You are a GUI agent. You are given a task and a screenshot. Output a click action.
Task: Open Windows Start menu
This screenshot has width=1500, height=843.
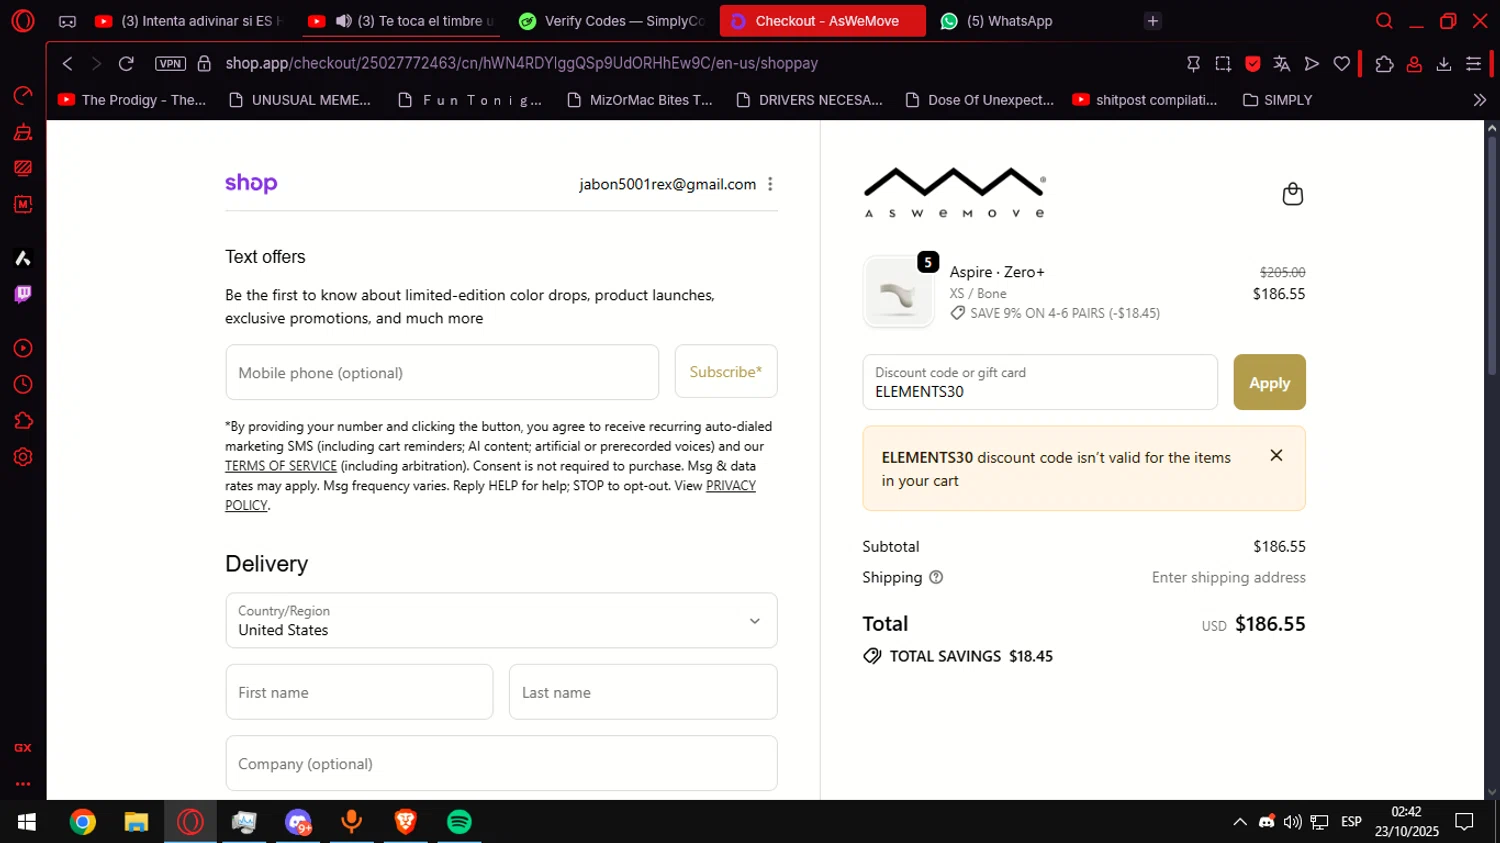(x=27, y=822)
